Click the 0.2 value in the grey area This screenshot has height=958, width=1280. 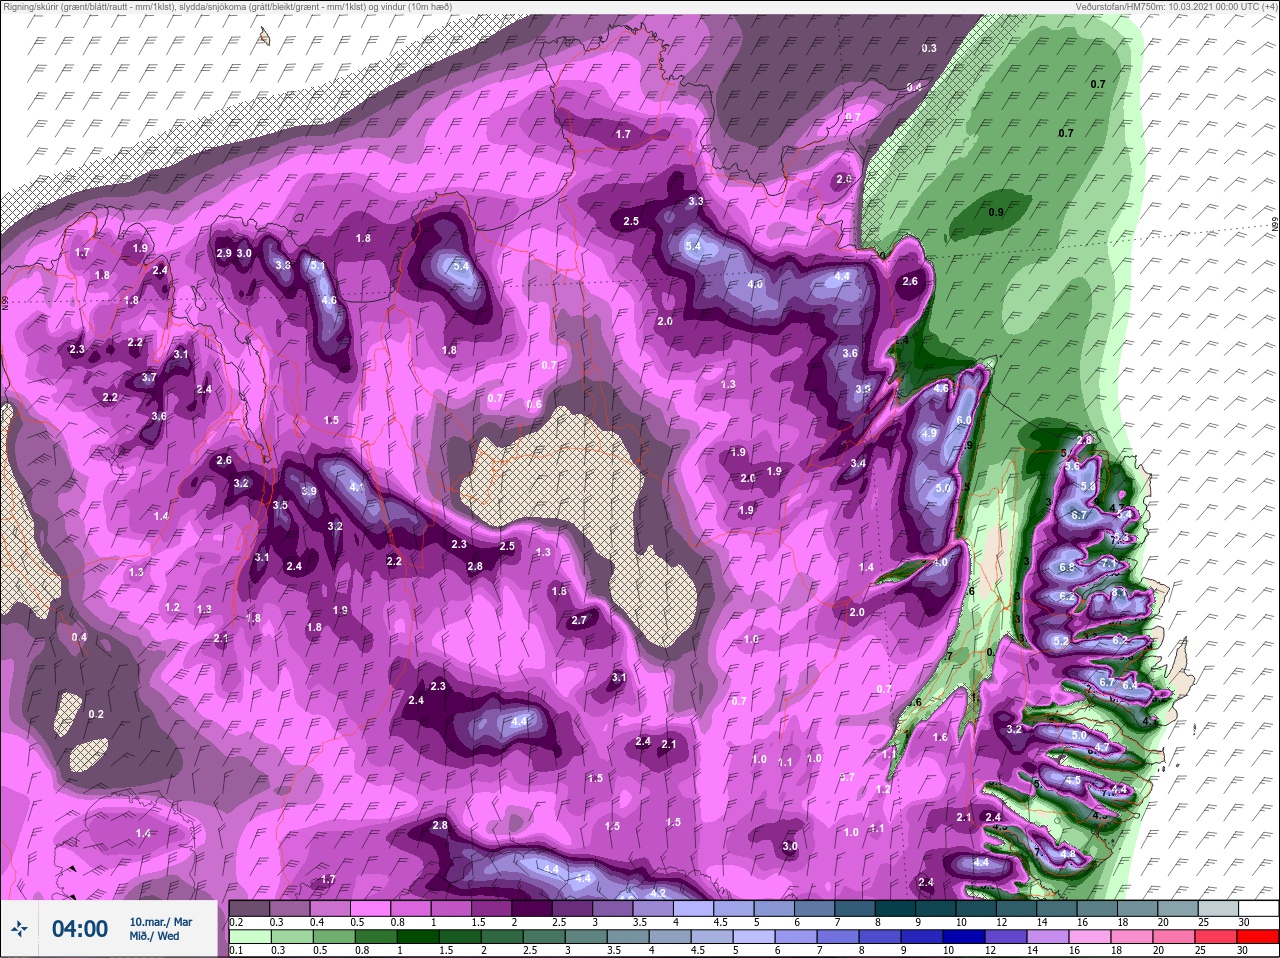[96, 714]
